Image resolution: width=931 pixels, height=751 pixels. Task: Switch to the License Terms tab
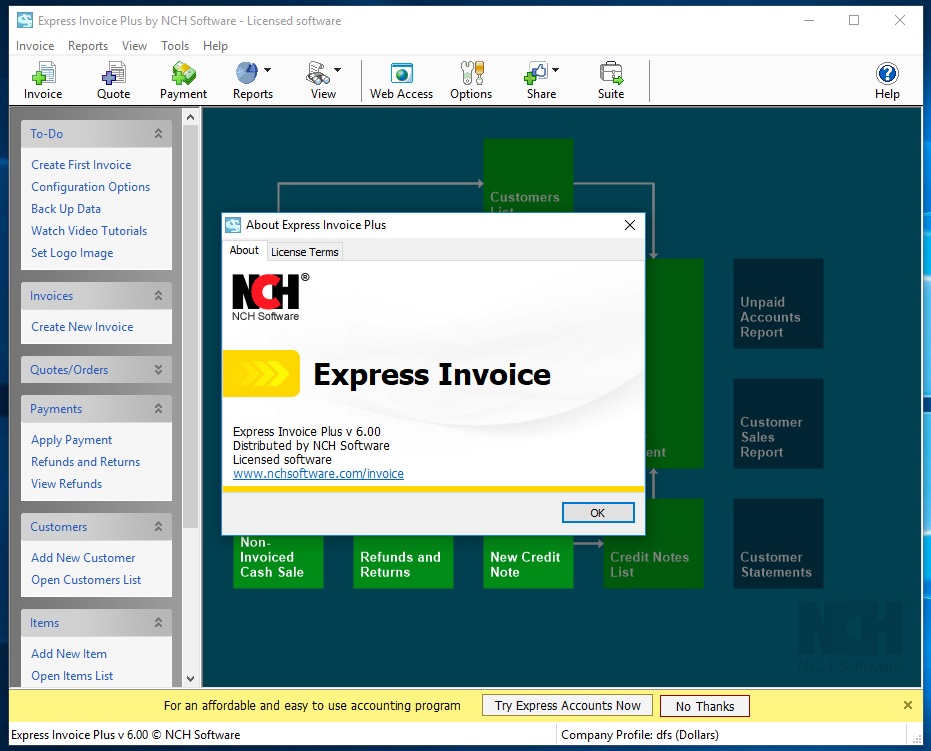click(305, 252)
